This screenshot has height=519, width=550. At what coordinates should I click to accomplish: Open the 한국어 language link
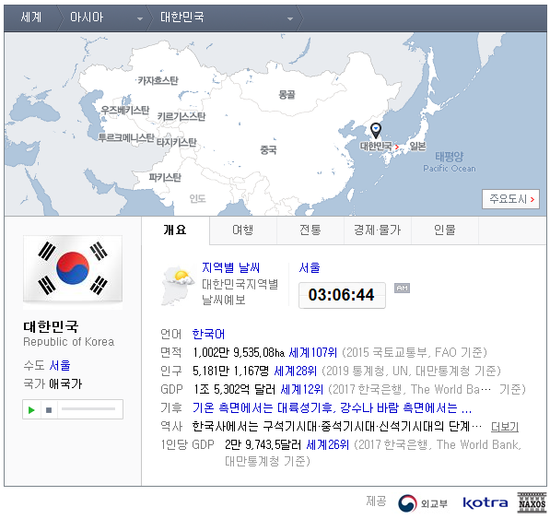209,334
